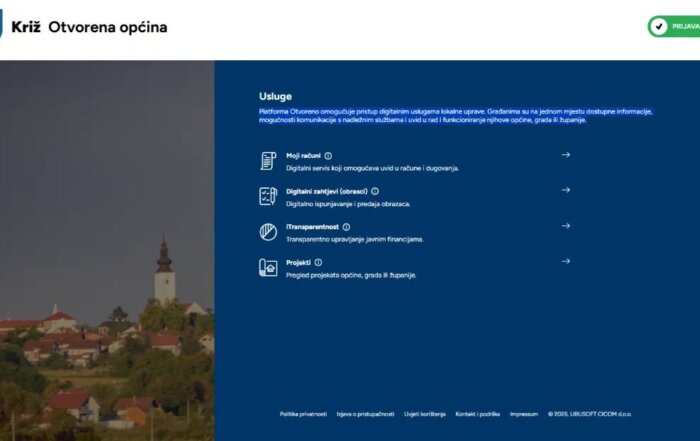The height and width of the screenshot is (441, 700).
Task: Go to Uvjeti korištenja in footer
Action: point(425,414)
